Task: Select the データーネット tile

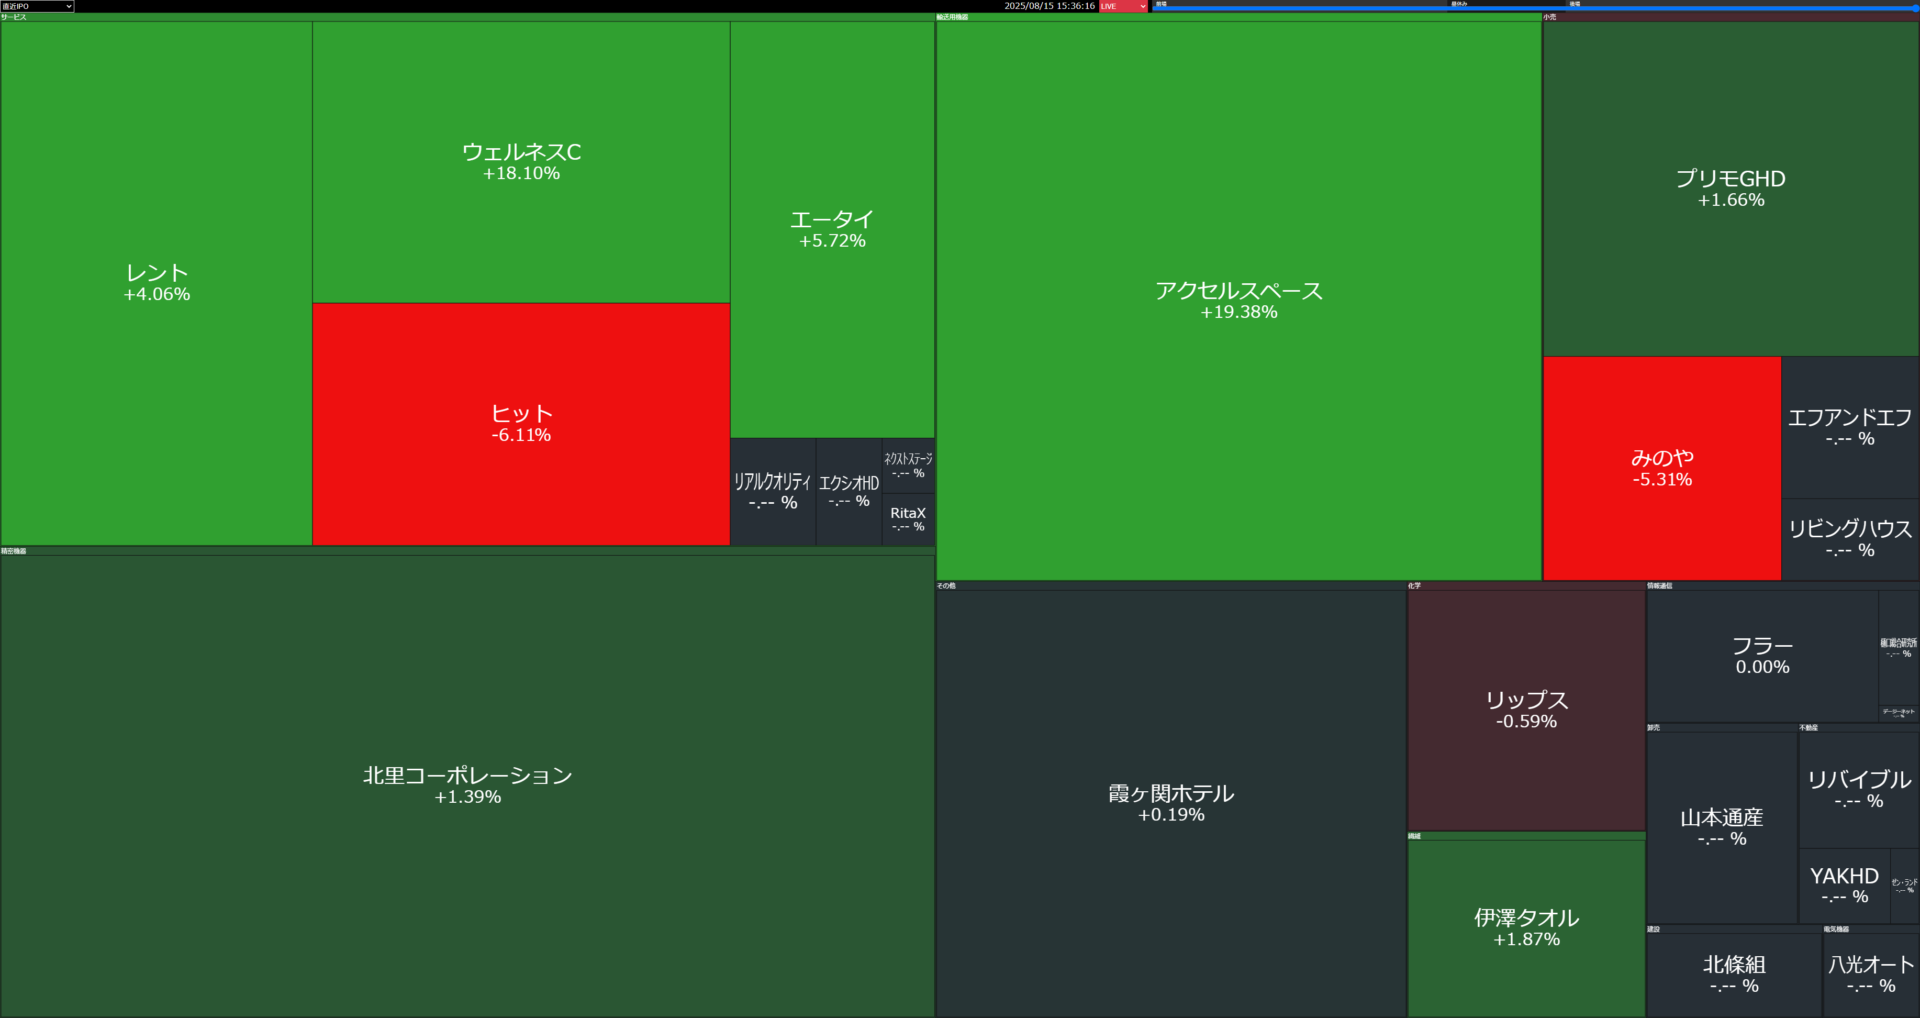Action: pyautogui.click(x=1899, y=713)
